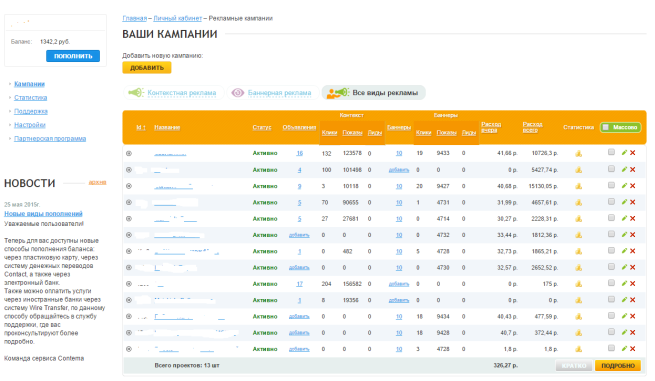Delete the 372,44 р. campaign with red X
This screenshot has height=381, width=655.
click(x=633, y=333)
